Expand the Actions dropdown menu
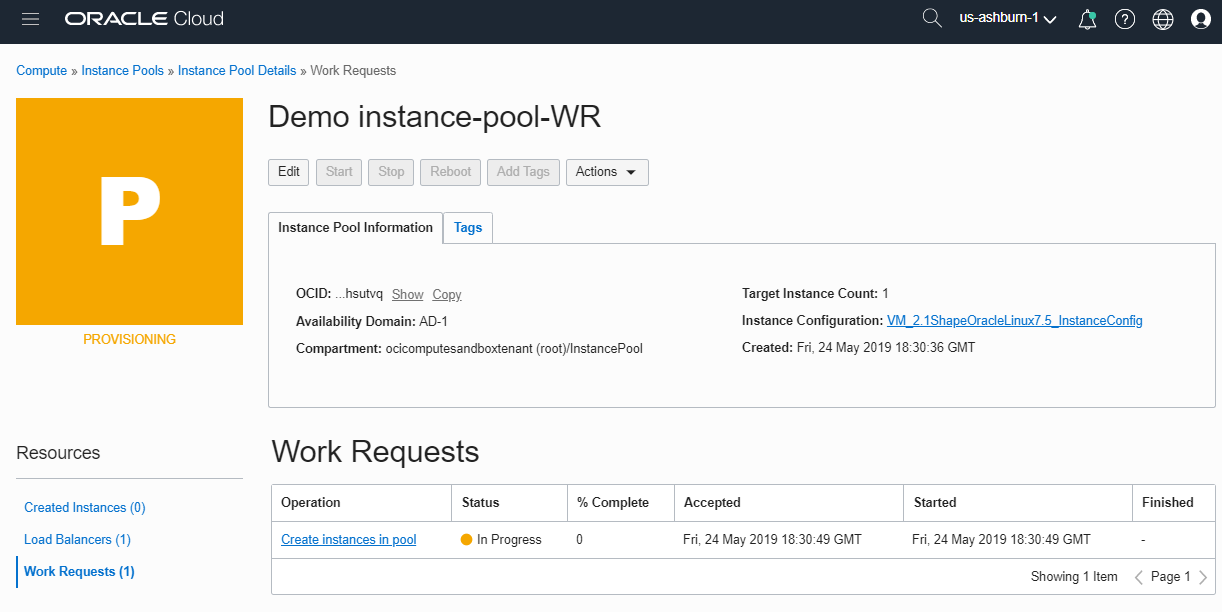The image size is (1222, 612). [x=607, y=172]
